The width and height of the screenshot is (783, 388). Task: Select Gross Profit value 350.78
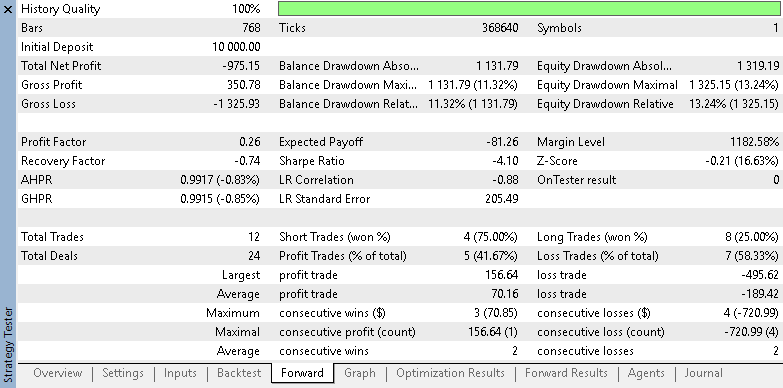(244, 85)
